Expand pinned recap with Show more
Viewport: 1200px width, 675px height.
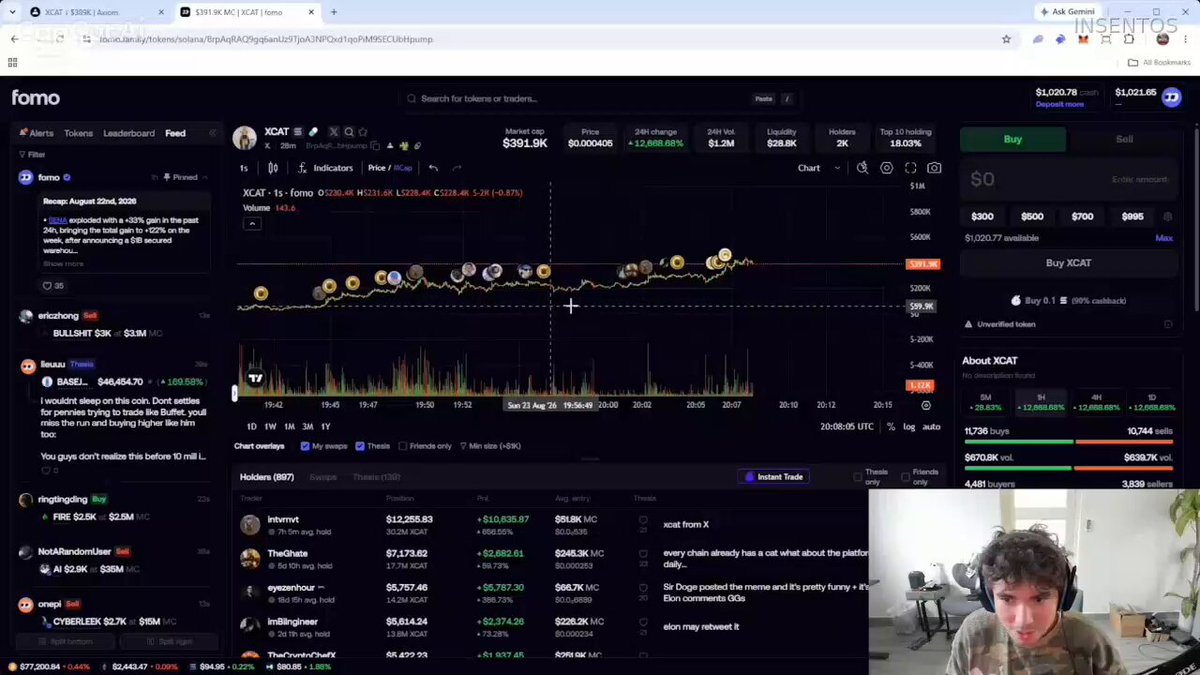[x=63, y=264]
